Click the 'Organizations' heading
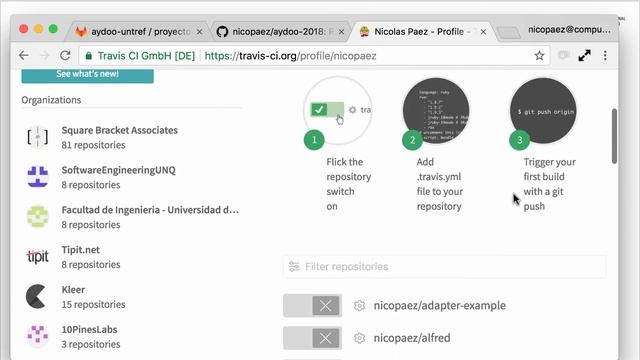Screen dimensions: 640x360 (51, 100)
